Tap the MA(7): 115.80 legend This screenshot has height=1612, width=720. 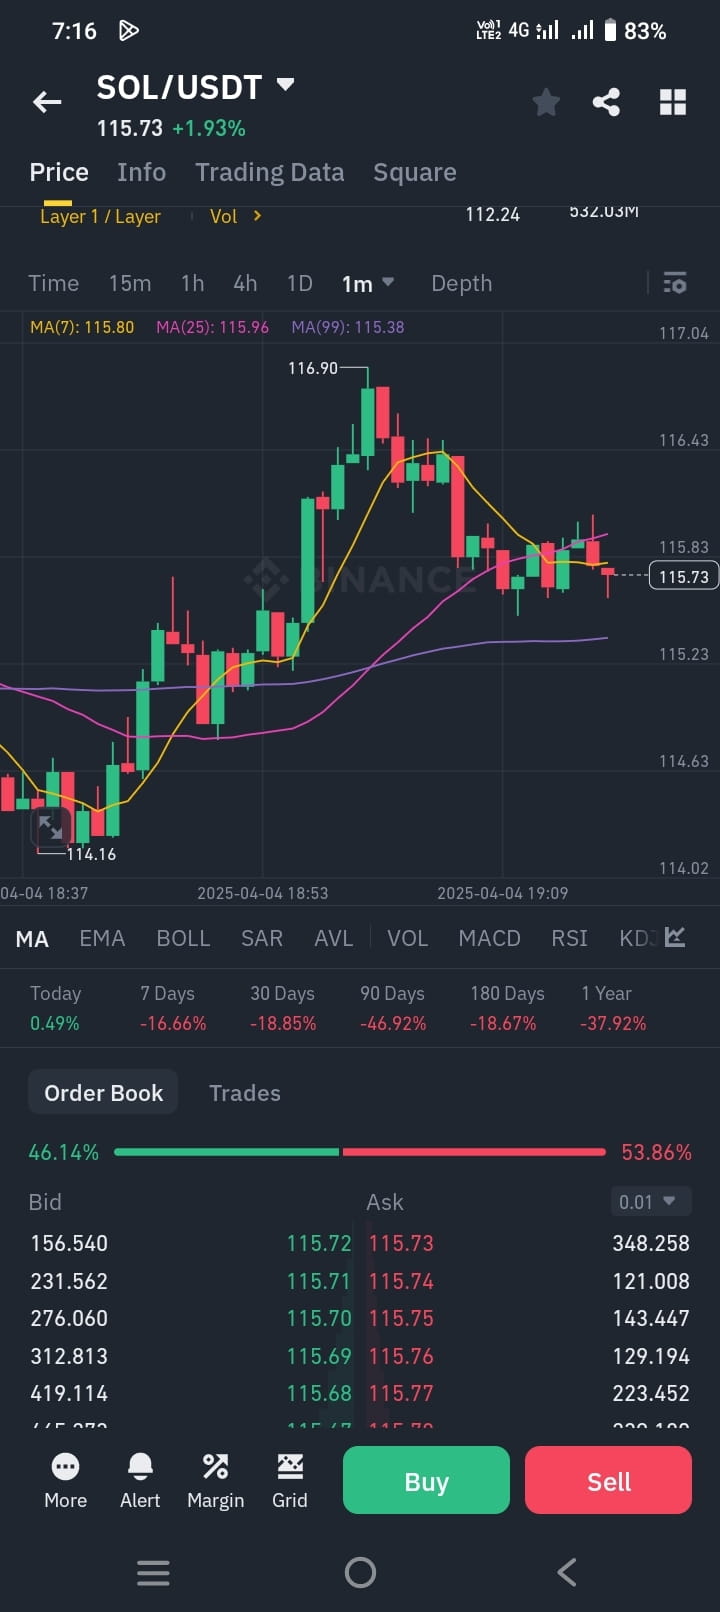tap(82, 327)
